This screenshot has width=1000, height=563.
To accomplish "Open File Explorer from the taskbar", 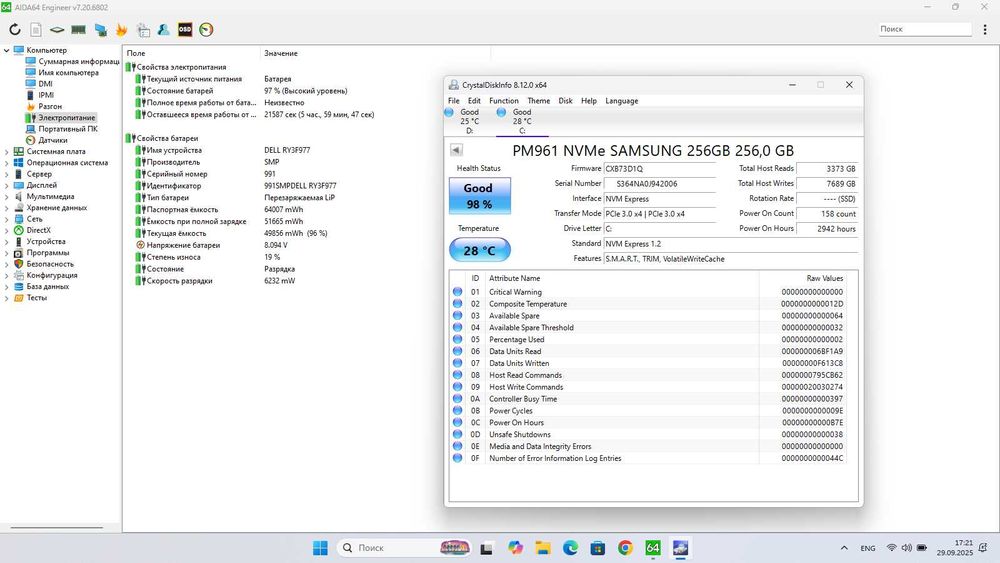I will (x=542, y=548).
